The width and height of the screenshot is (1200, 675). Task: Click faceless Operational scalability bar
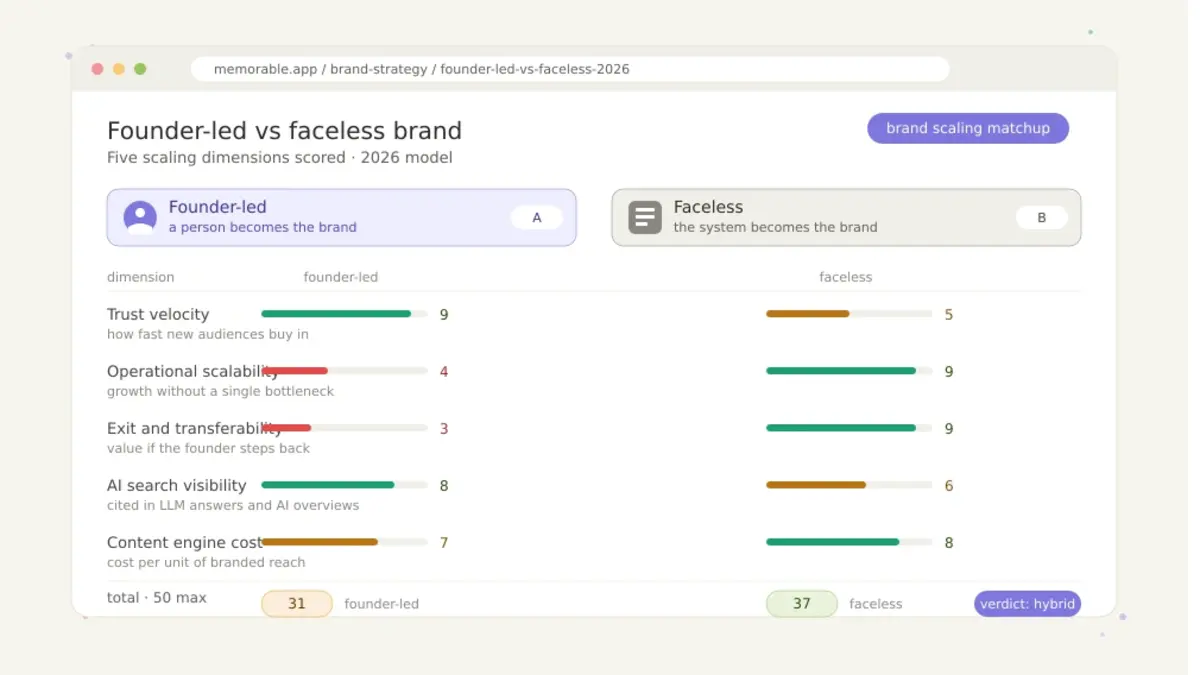(x=849, y=371)
